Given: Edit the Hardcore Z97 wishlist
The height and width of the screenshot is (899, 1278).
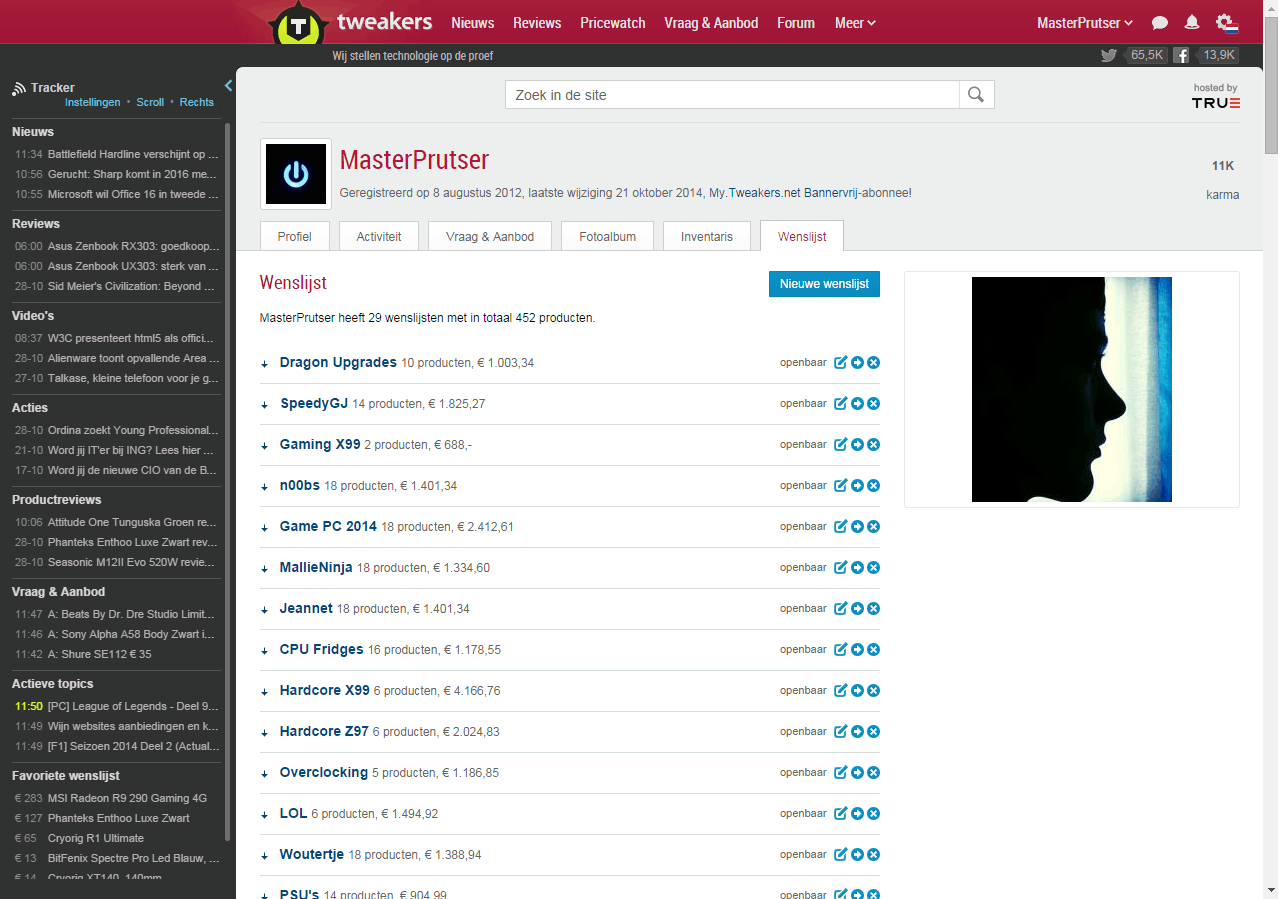Looking at the screenshot, I should coord(841,731).
